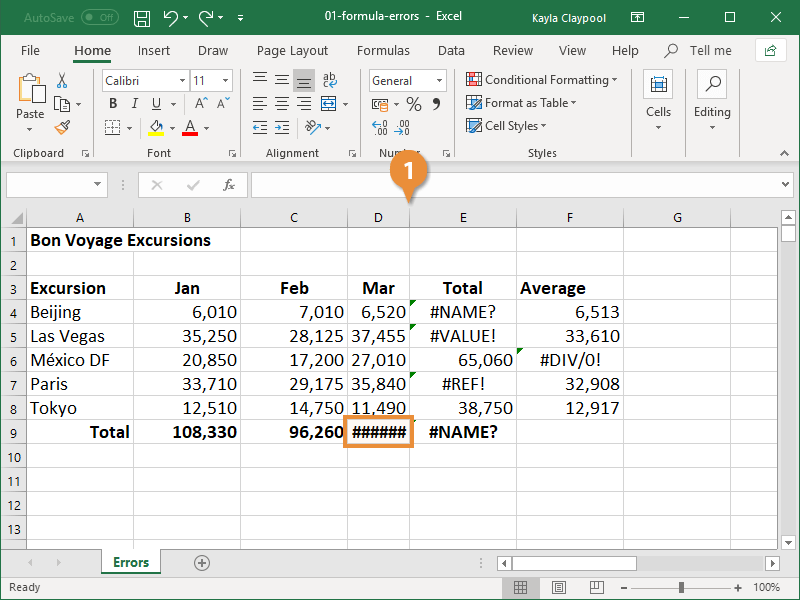Click the Save icon in title bar
The width and height of the screenshot is (800, 600).
pyautogui.click(x=142, y=18)
